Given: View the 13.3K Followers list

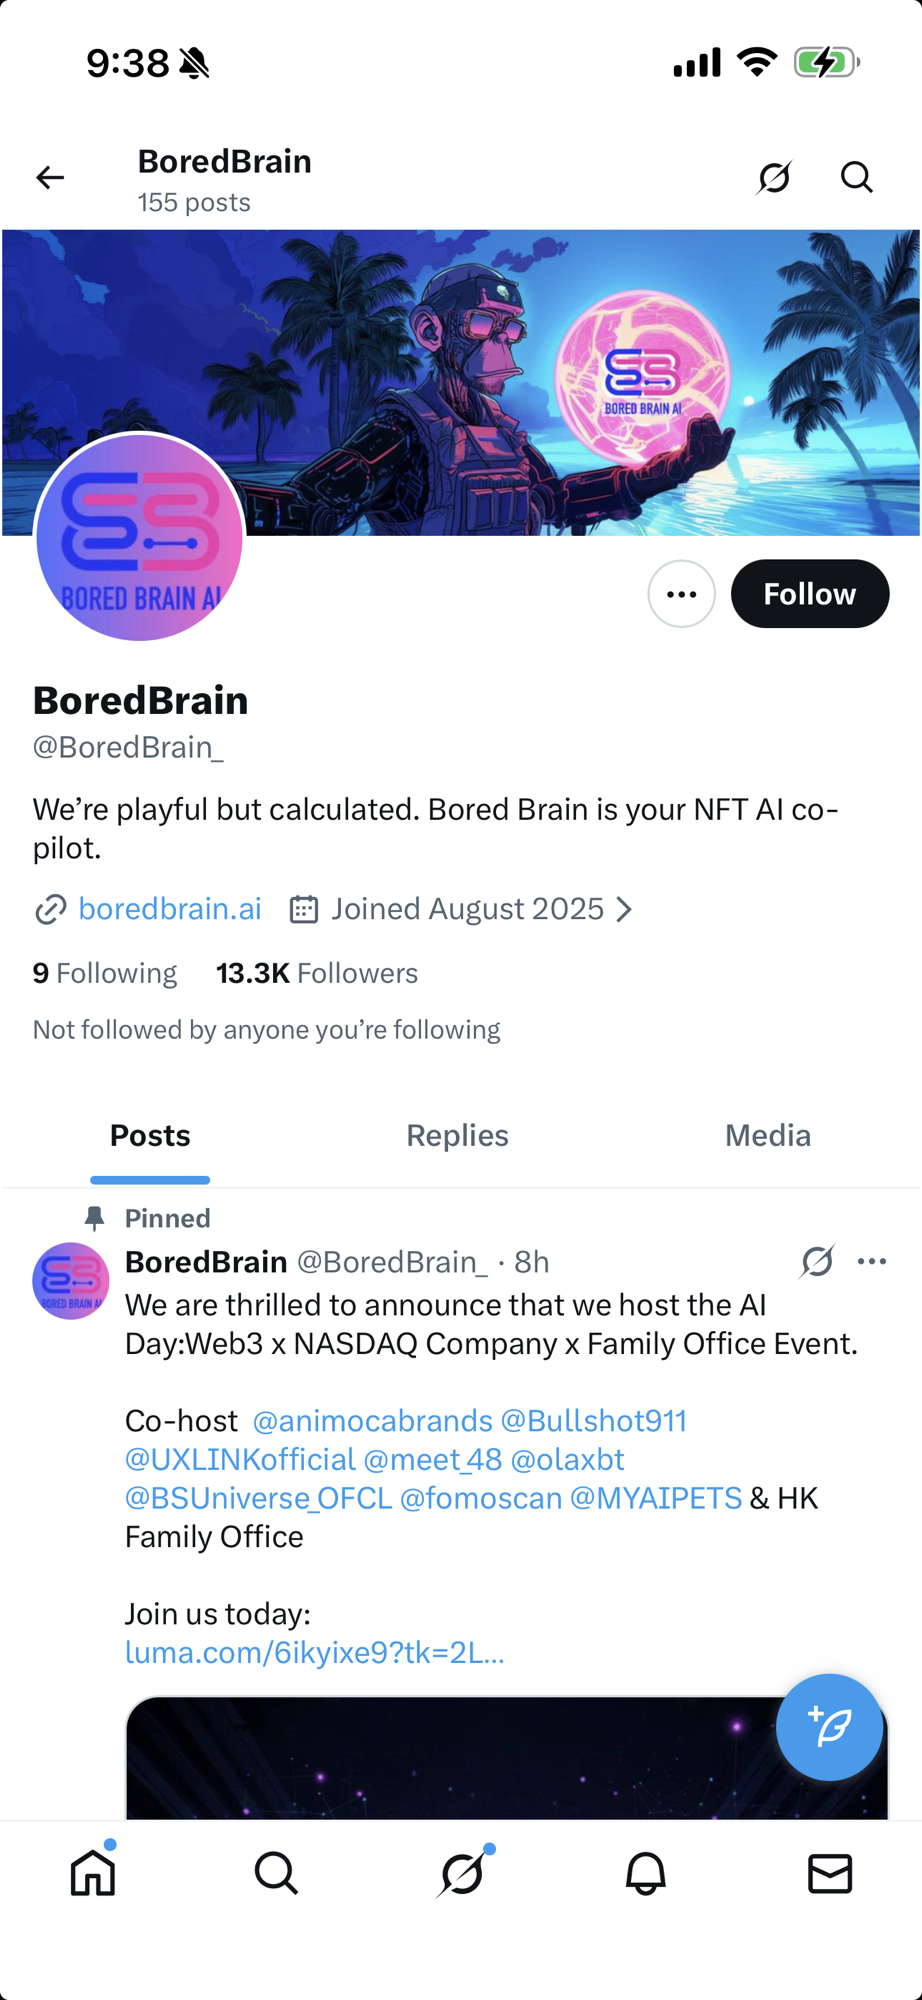Looking at the screenshot, I should coord(317,973).
